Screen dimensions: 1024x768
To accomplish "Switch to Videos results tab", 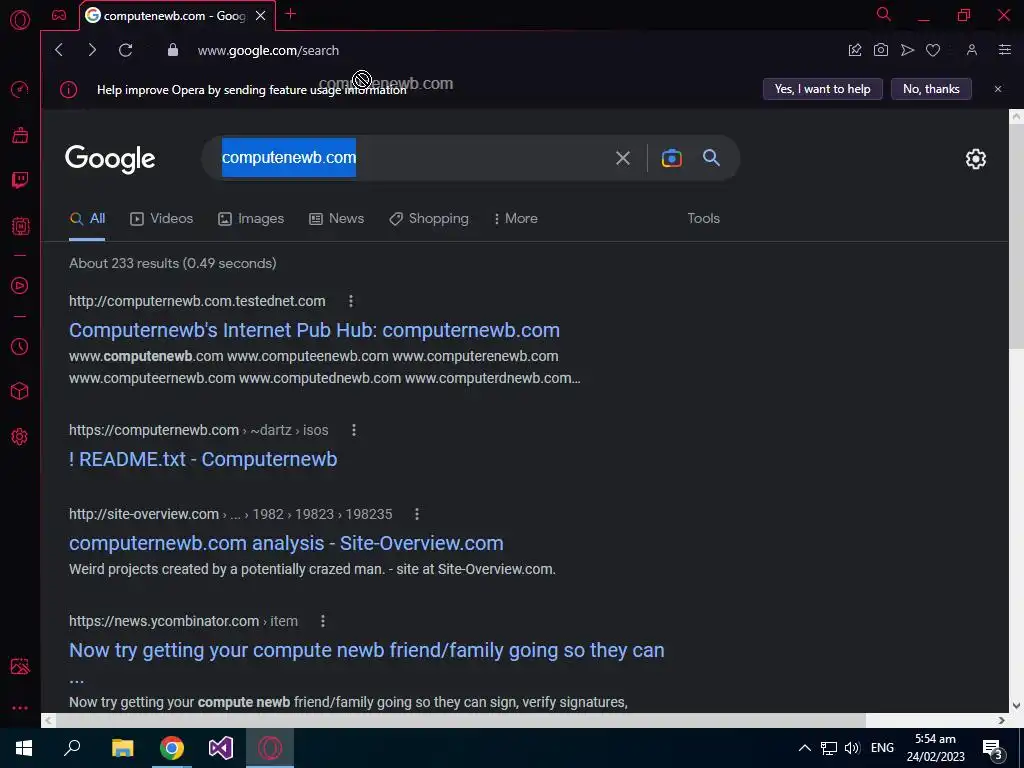I will pos(161,219).
